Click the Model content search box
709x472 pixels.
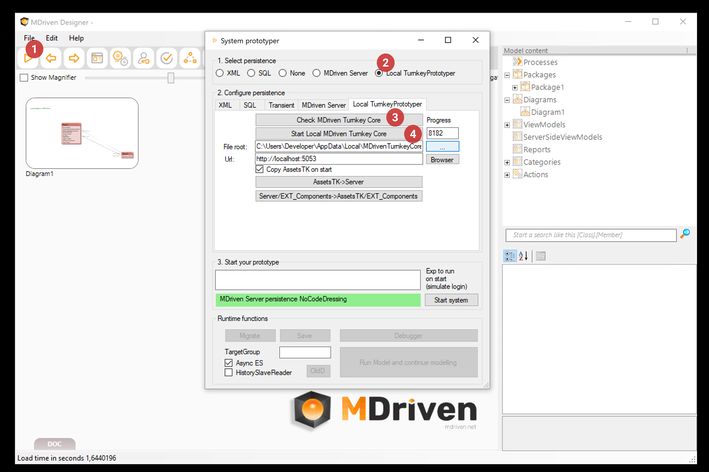(591, 235)
